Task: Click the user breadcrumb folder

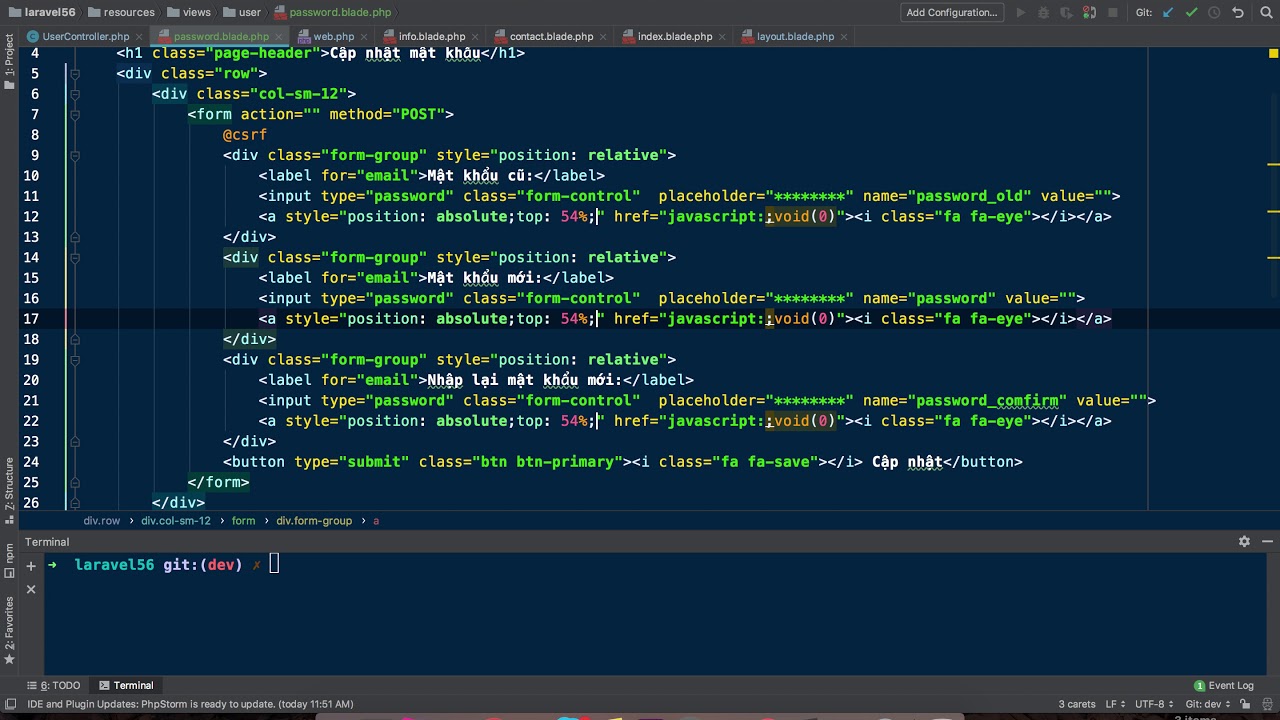Action: [242, 13]
